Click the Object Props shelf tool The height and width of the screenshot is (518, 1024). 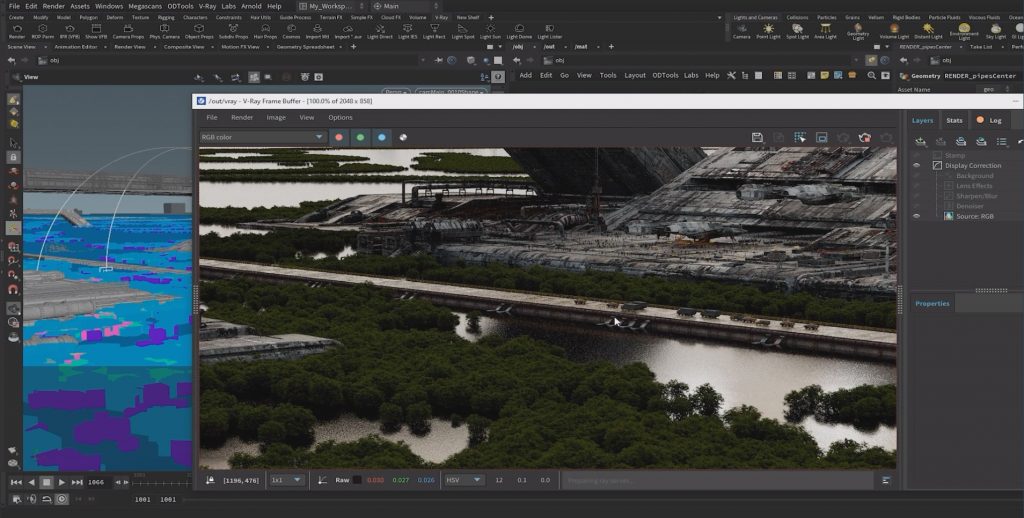[199, 29]
